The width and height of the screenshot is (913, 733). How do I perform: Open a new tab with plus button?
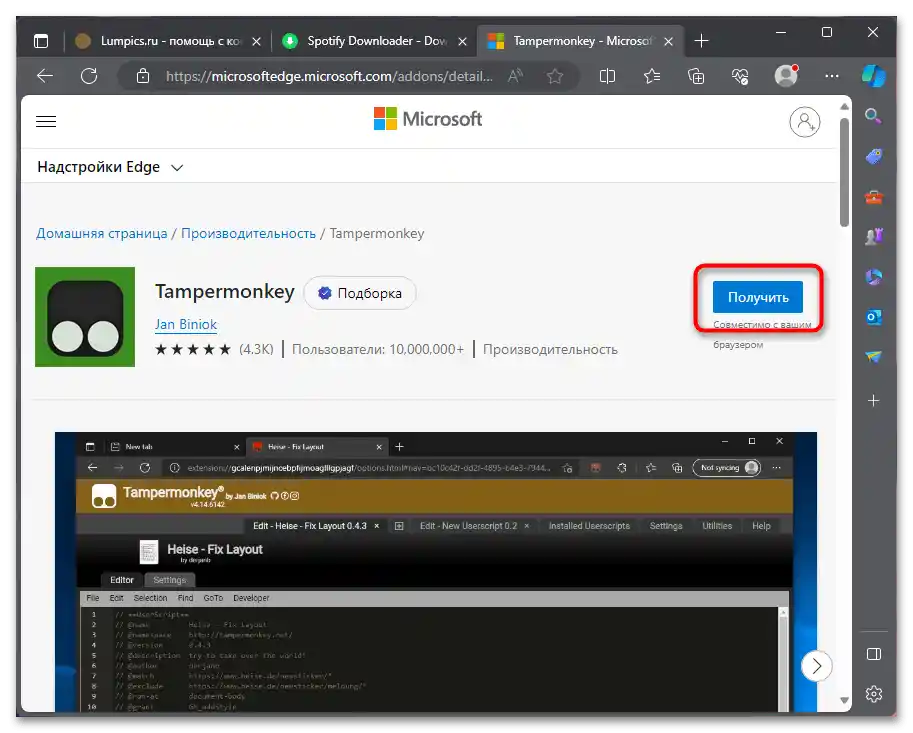point(702,41)
